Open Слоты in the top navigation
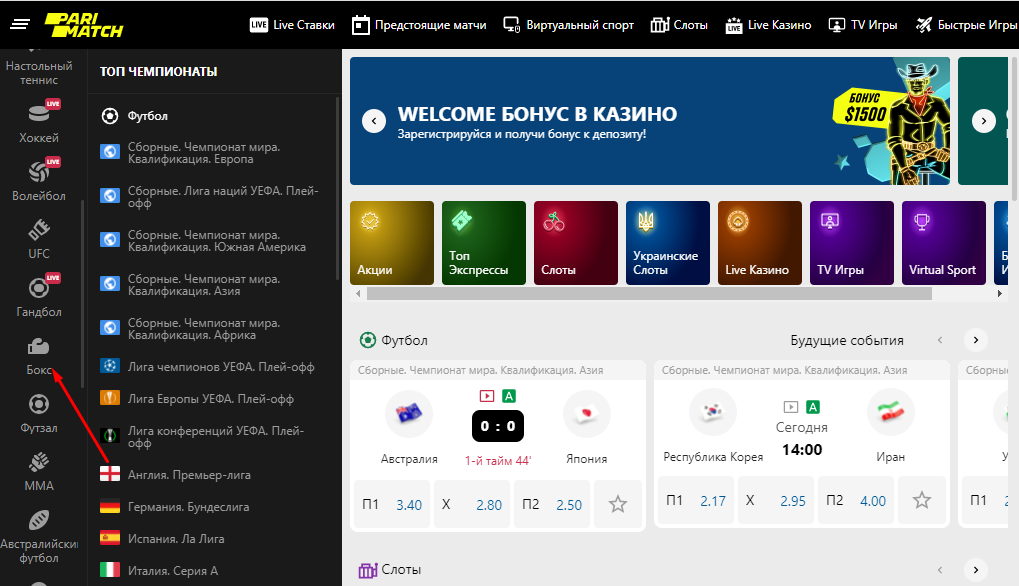Screen dimensions: 1019x586 pyautogui.click(x=679, y=25)
